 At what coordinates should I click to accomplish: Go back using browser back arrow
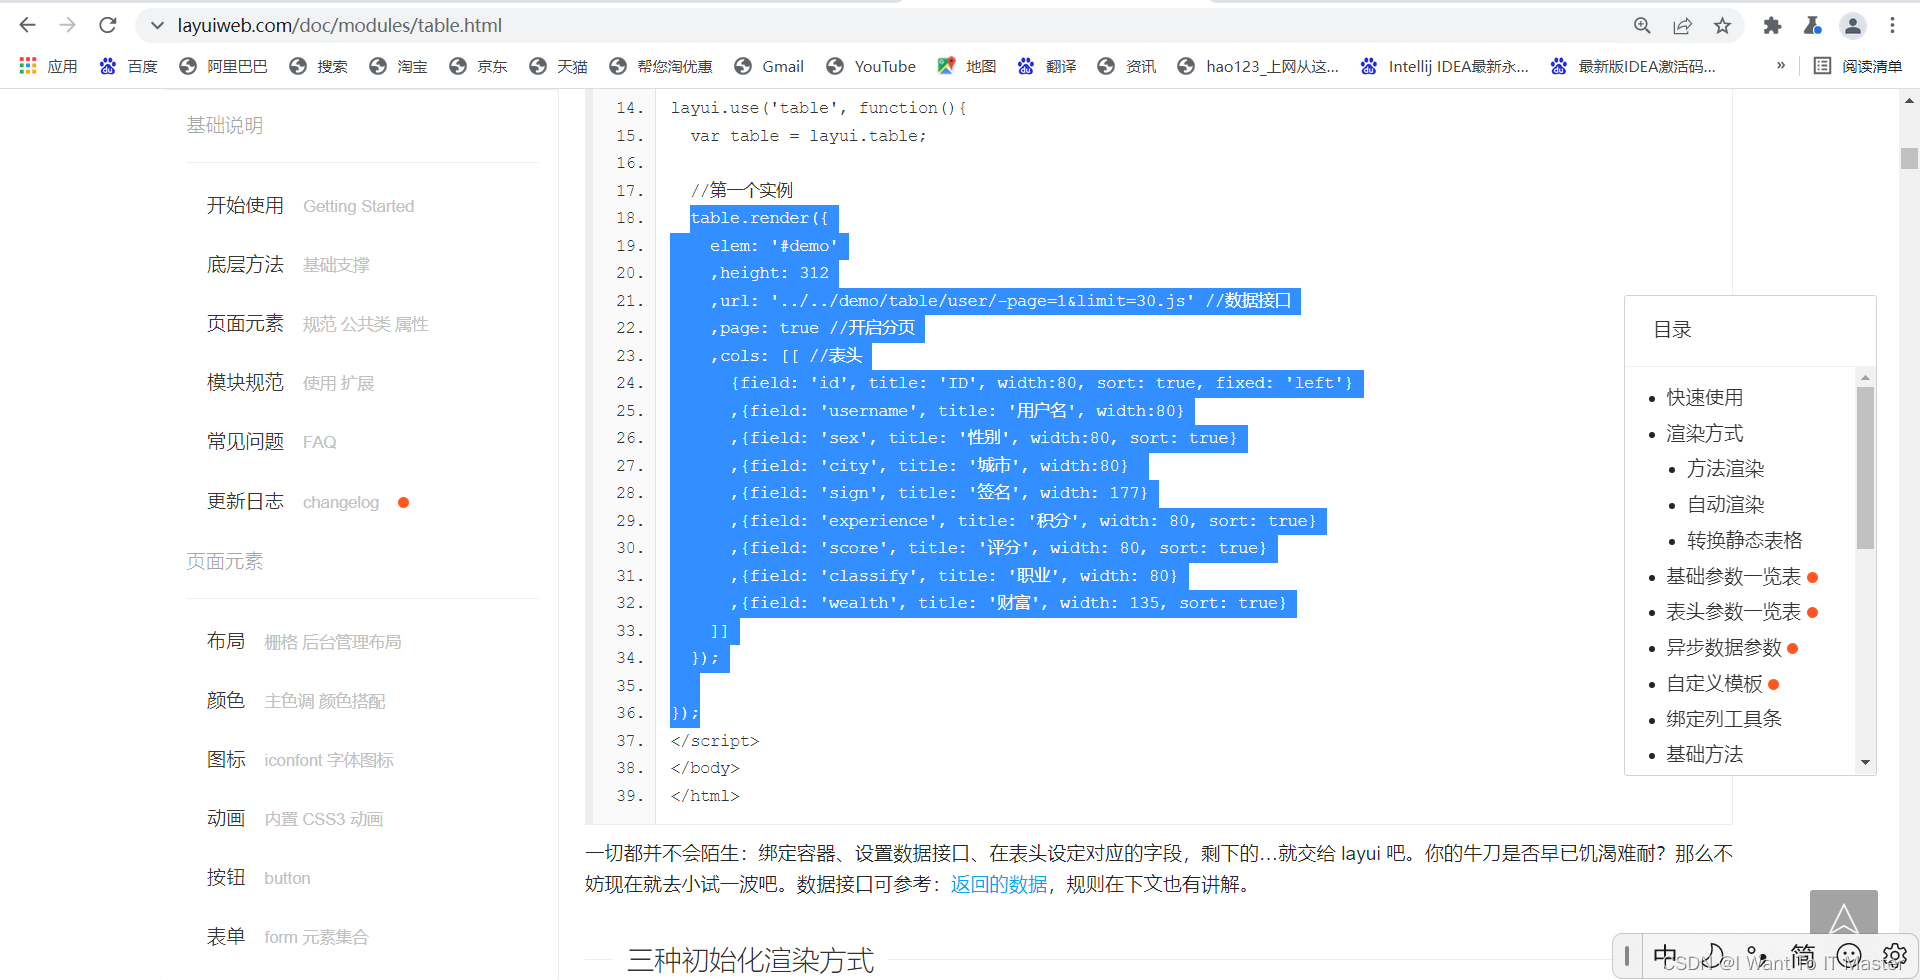27,25
